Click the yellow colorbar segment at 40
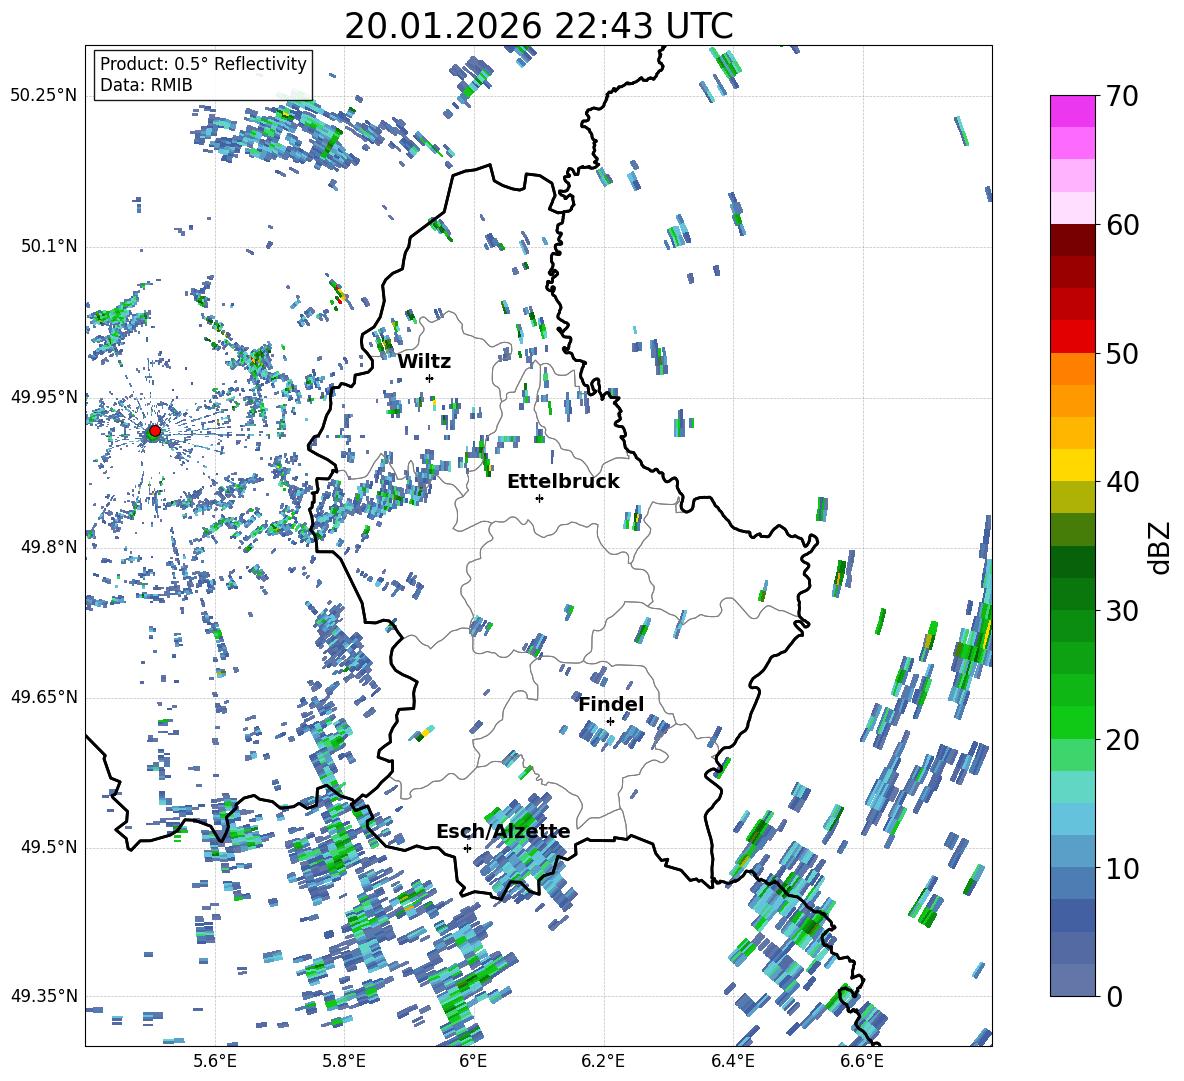The image size is (1184, 1081). (1072, 465)
